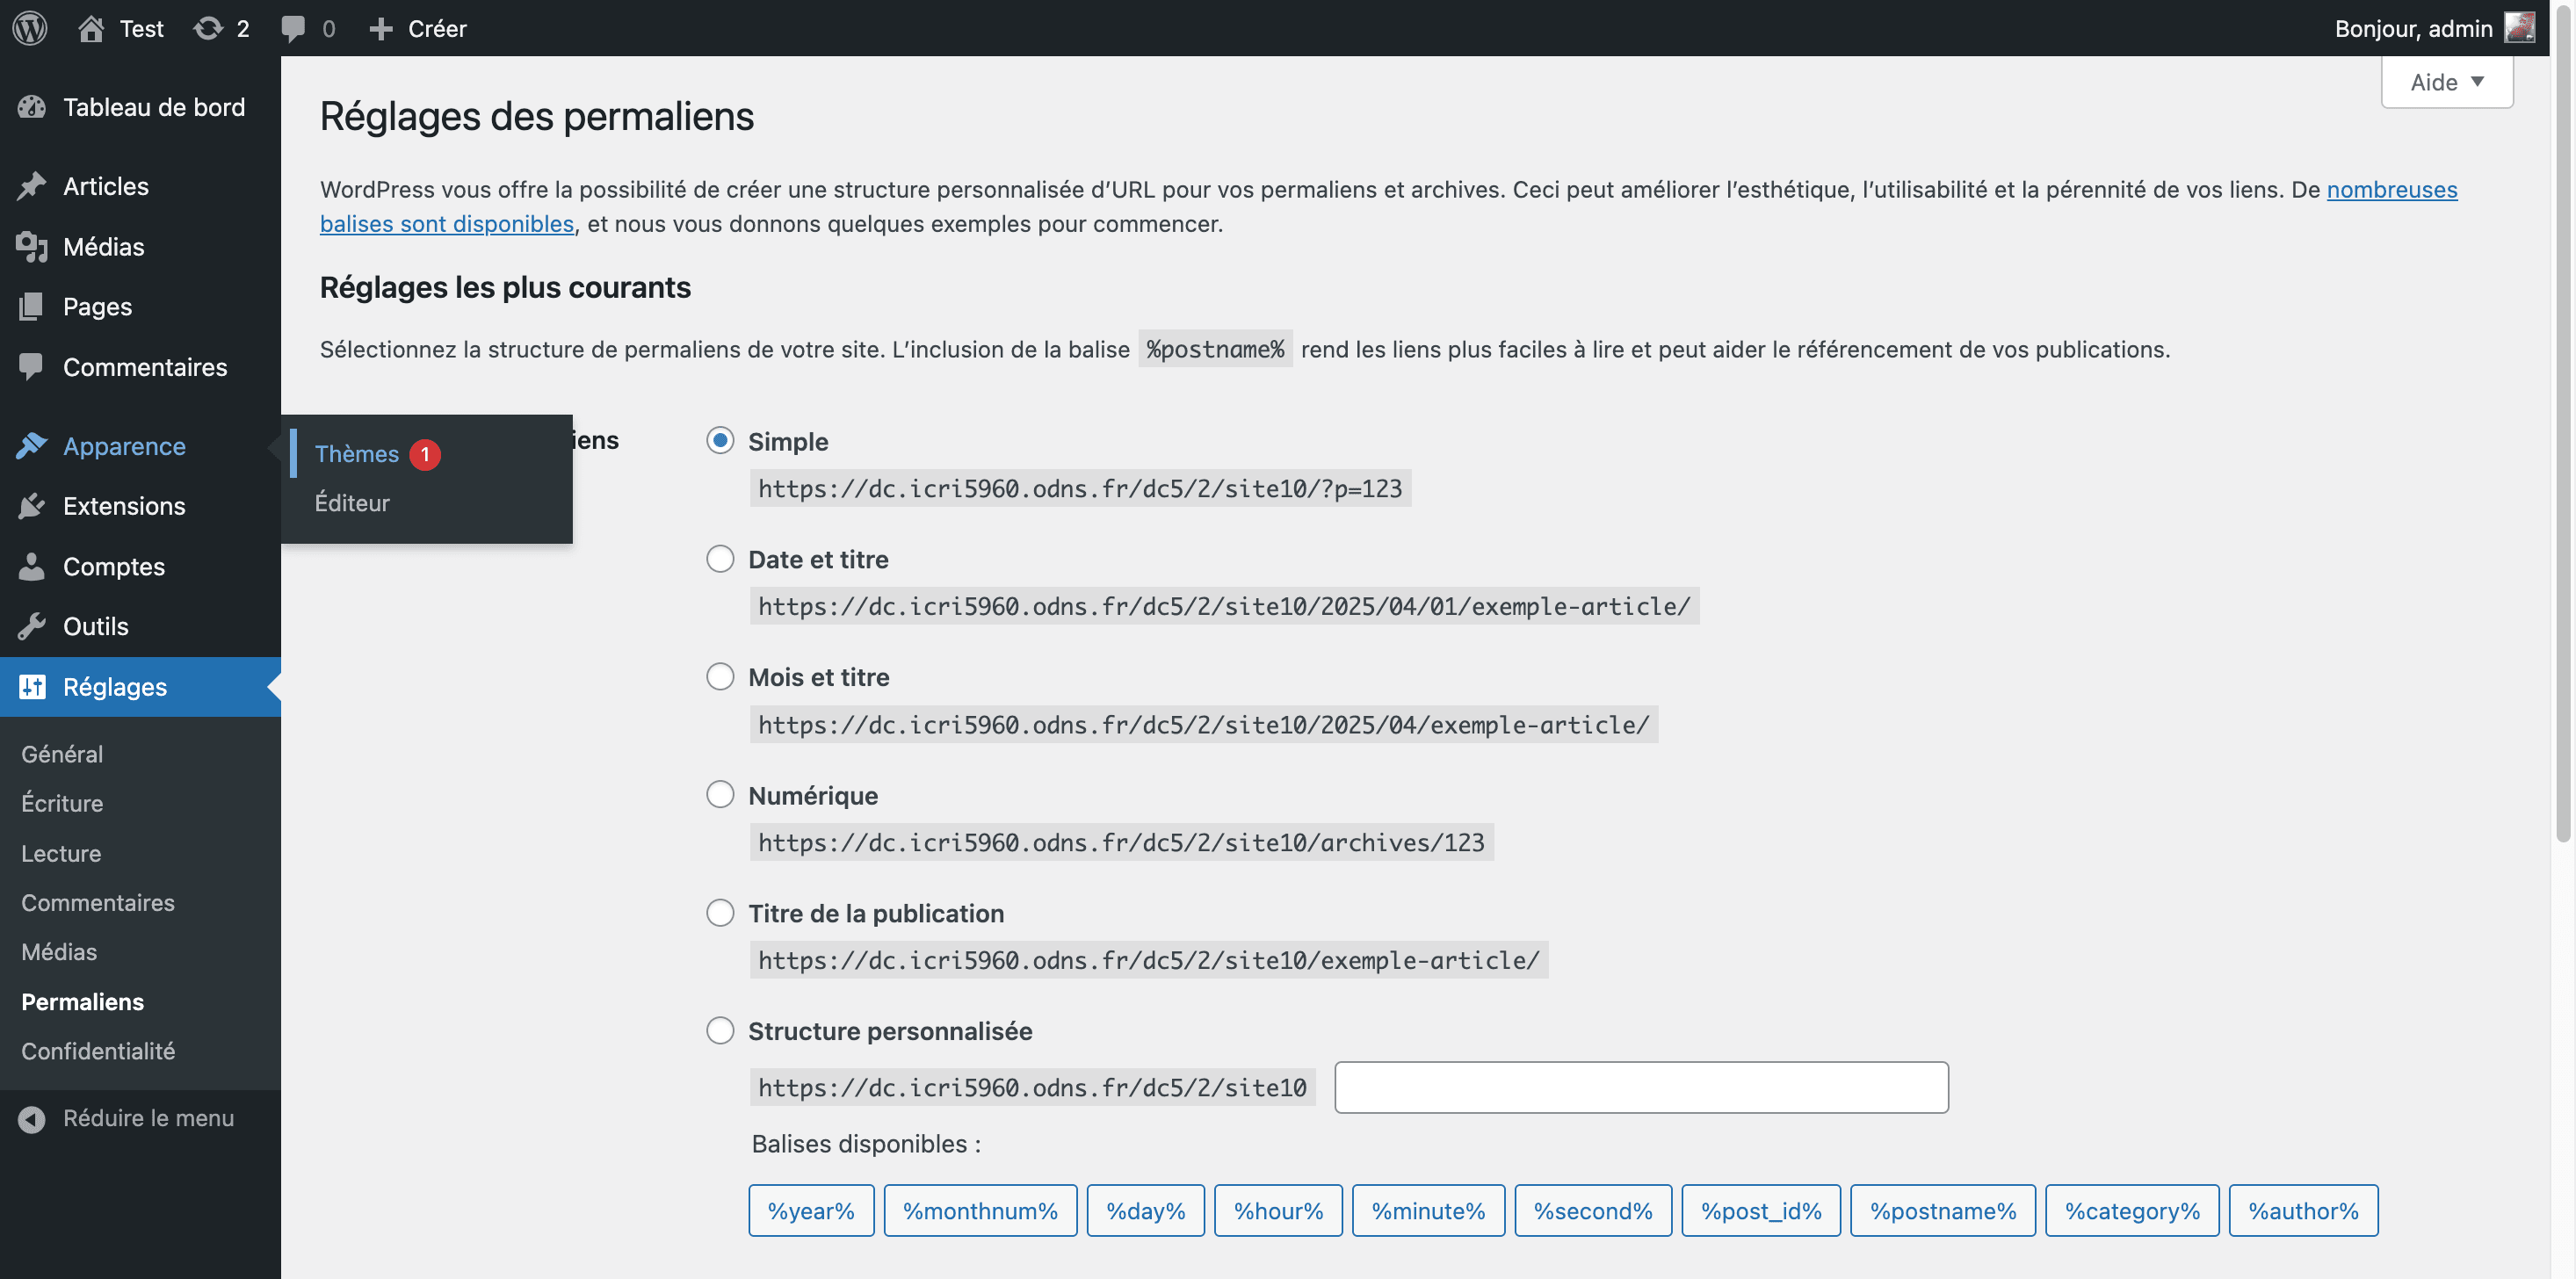
Task: Click the Médias icon in sidebar
Action: click(32, 247)
